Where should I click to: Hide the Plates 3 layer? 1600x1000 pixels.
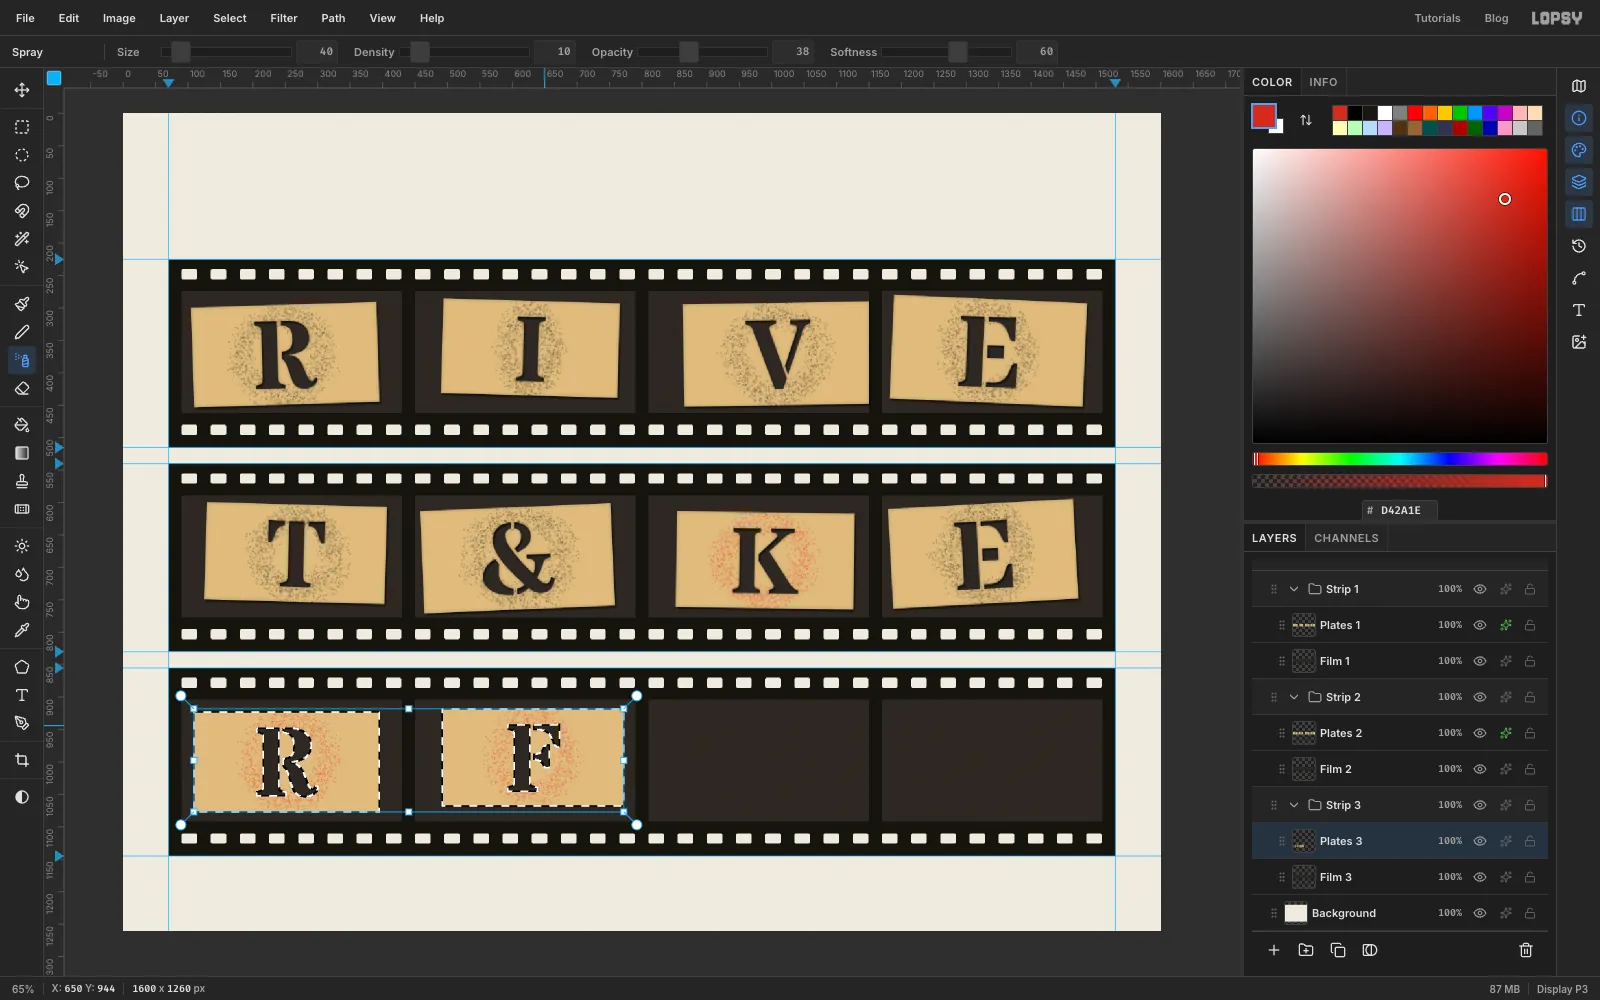(1480, 841)
